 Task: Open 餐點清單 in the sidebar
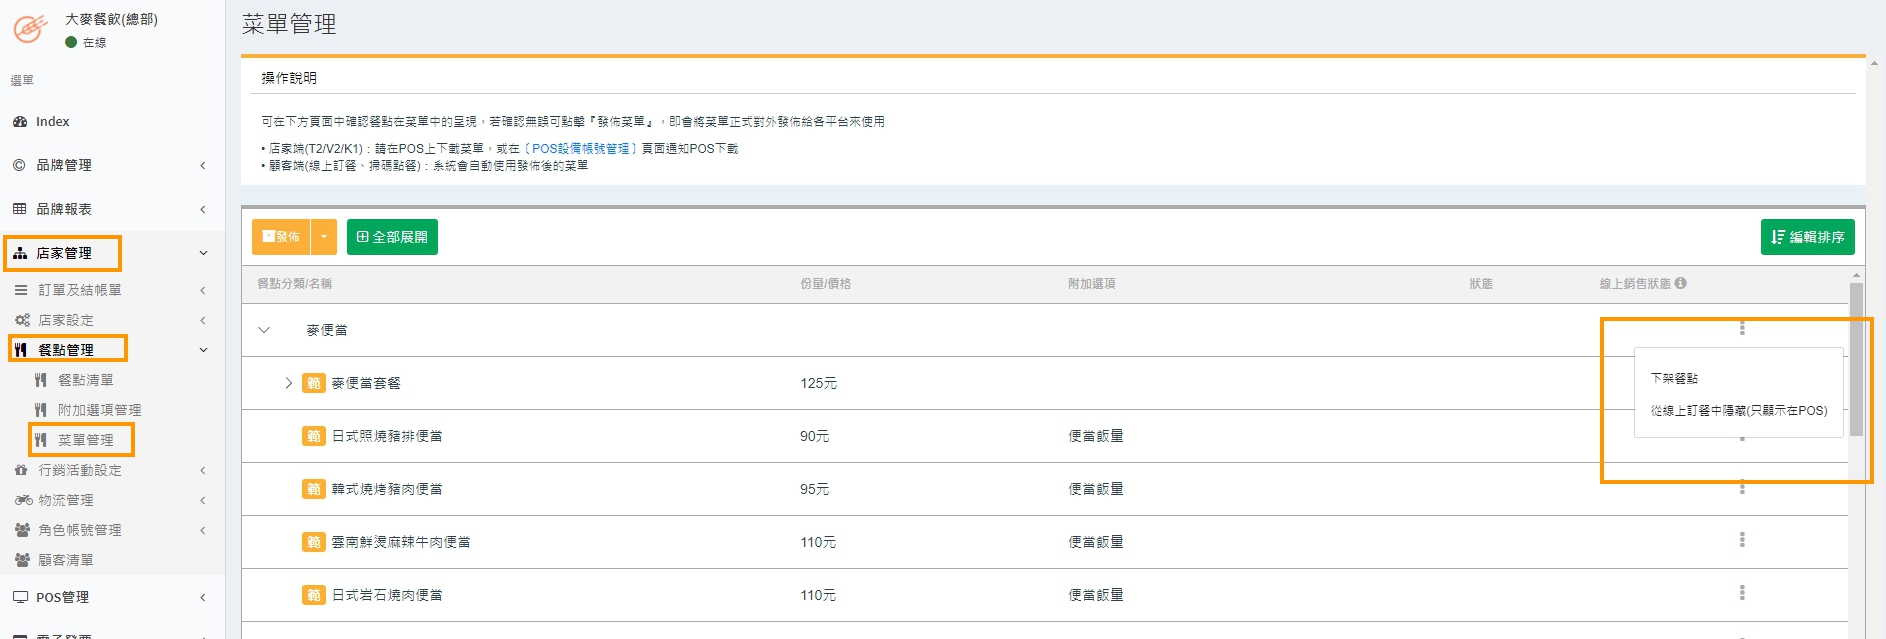(85, 380)
